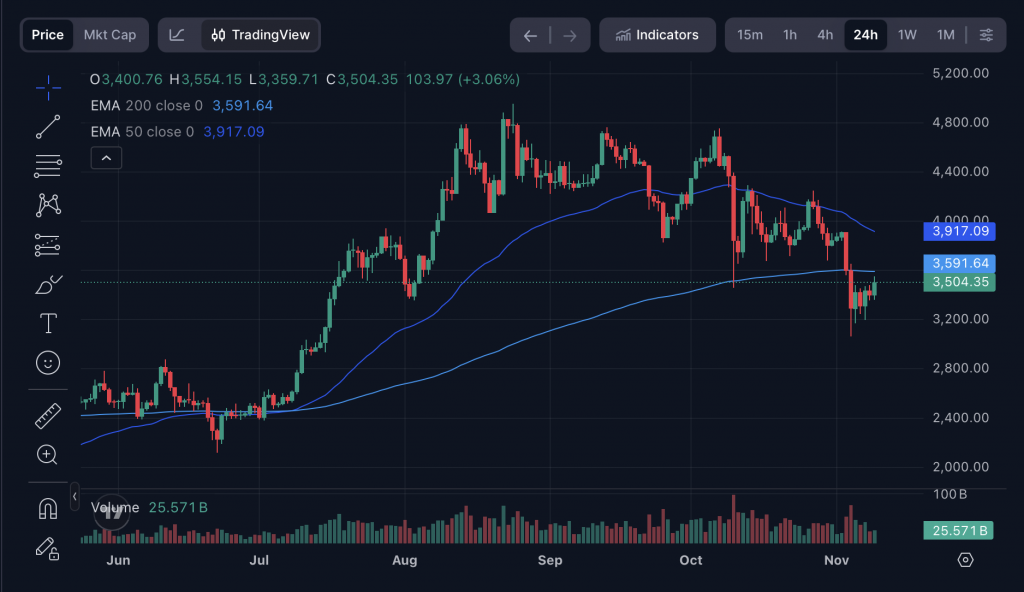Toggle drawing lock mode
The height and width of the screenshot is (592, 1024).
[47, 548]
